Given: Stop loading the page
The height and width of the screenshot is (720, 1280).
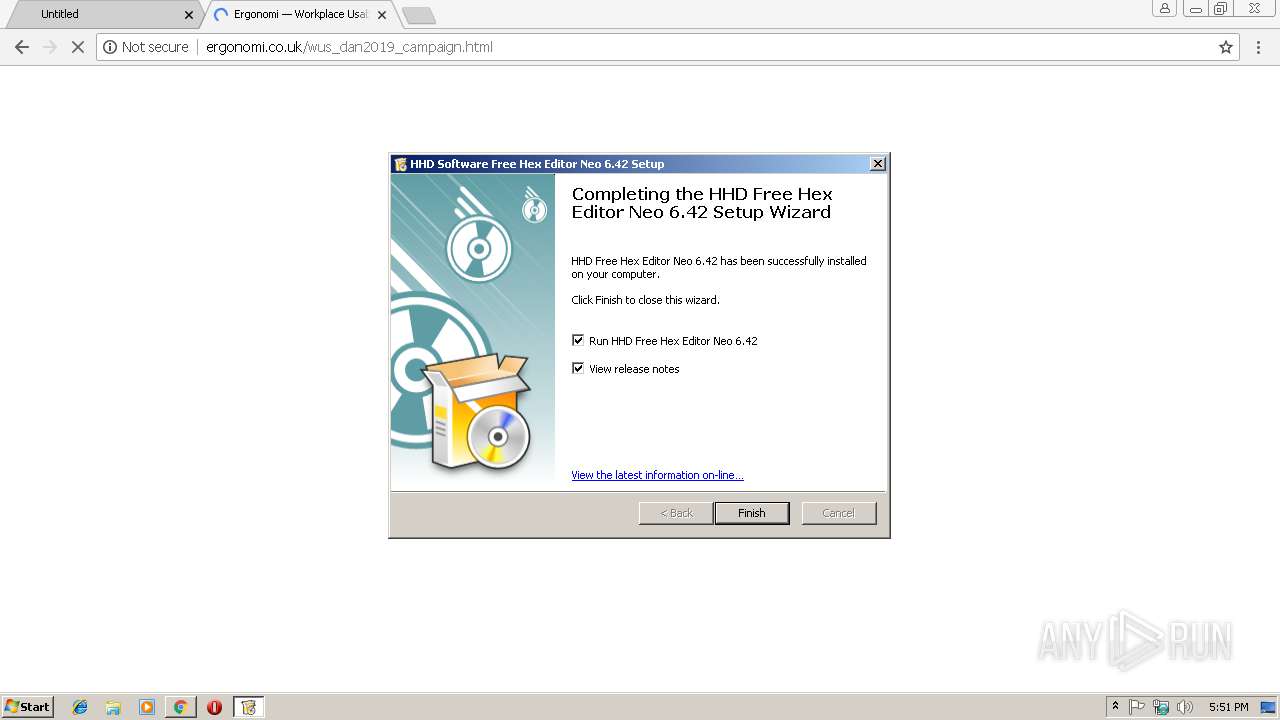Looking at the screenshot, I should [77, 47].
